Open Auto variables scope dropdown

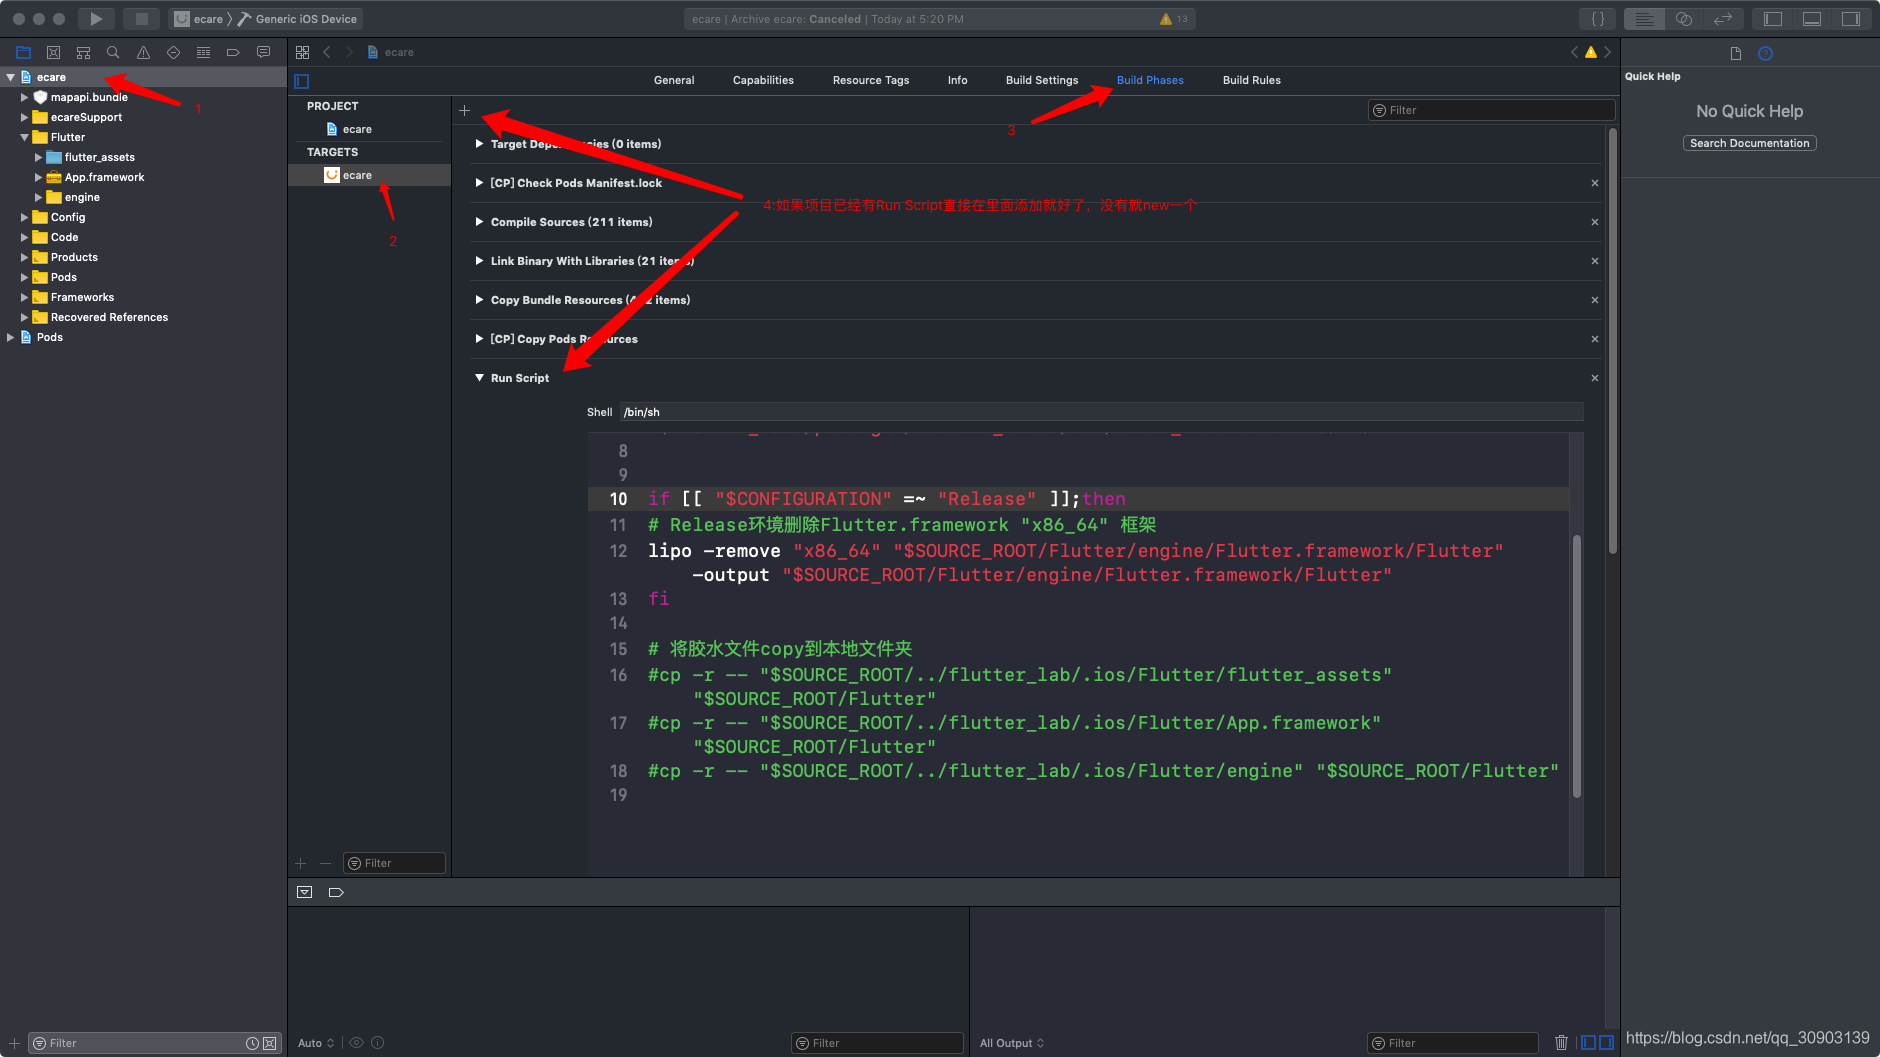[x=316, y=1043]
